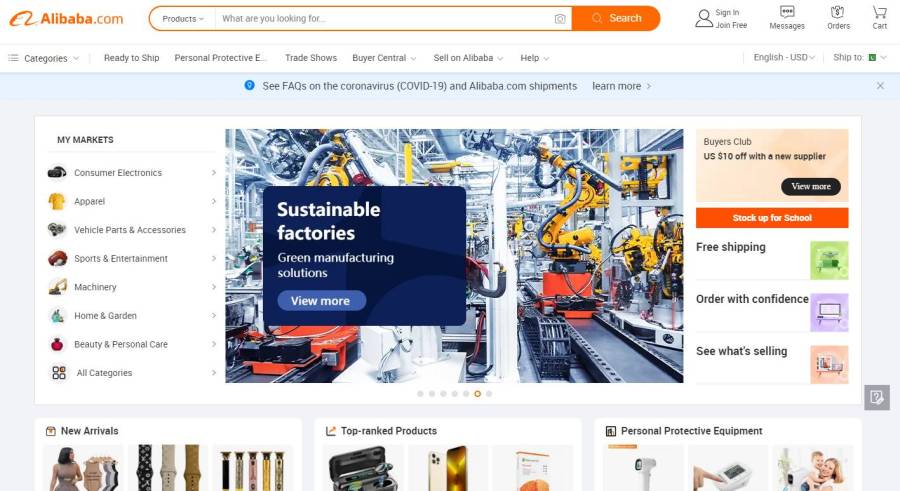Click the Stock up for School button
The width and height of the screenshot is (900, 491).
click(772, 218)
